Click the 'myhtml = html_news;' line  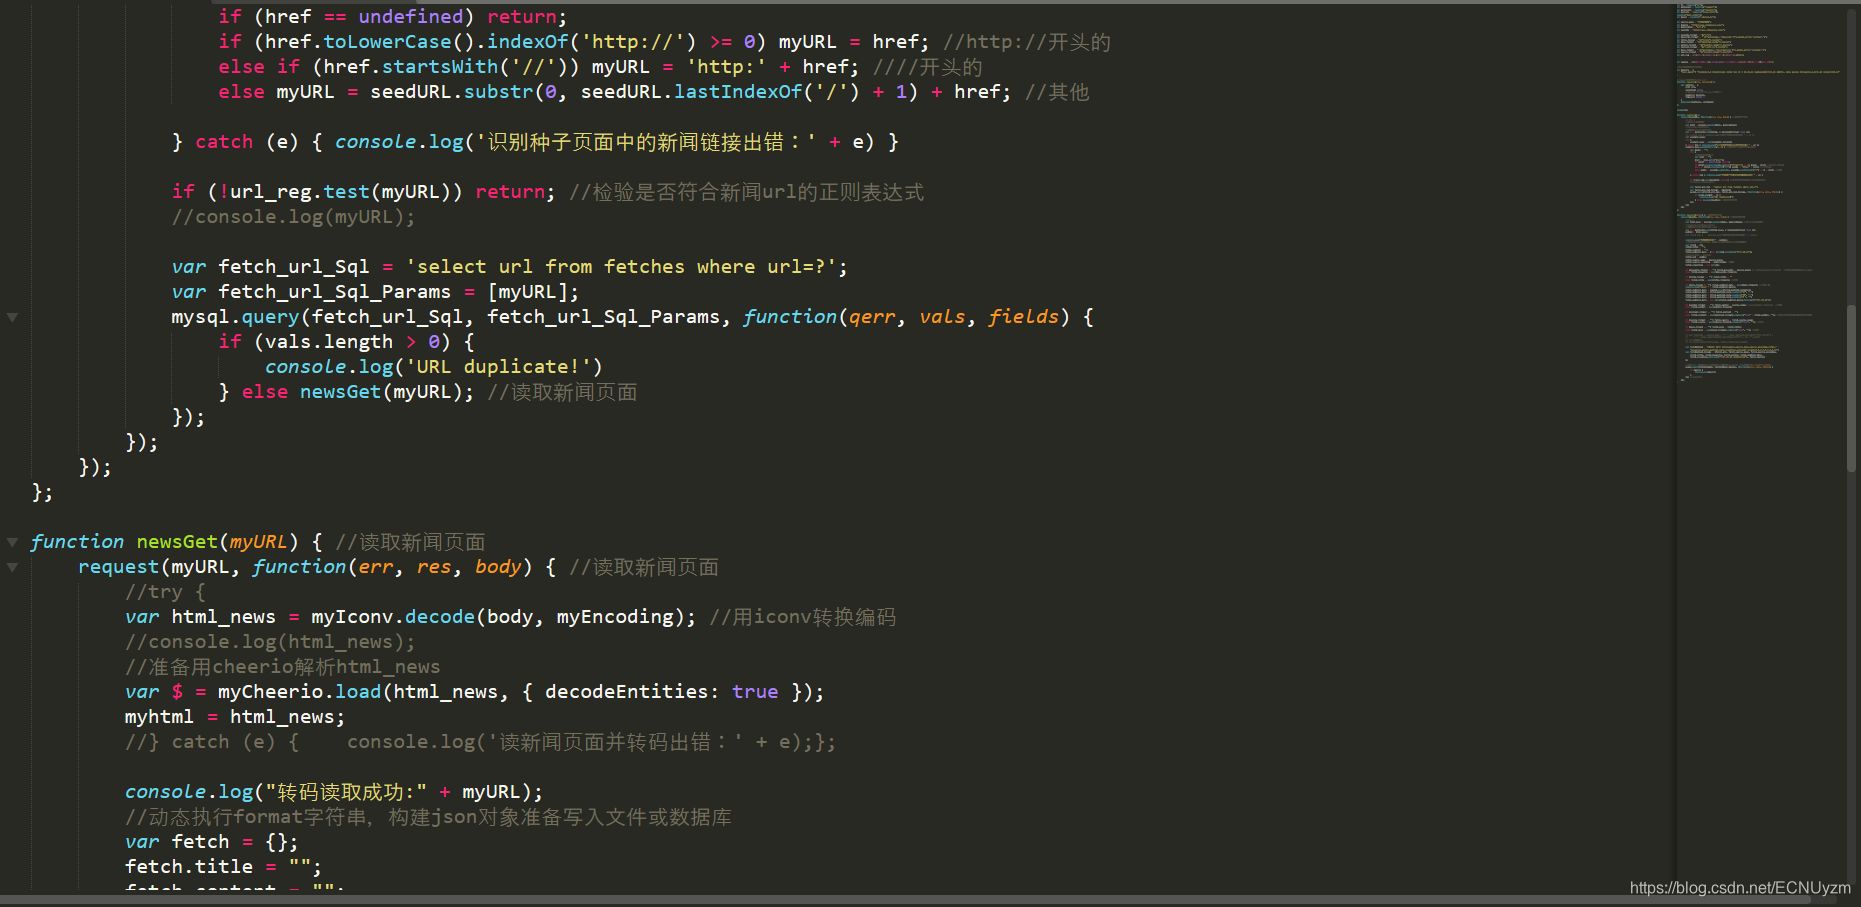(235, 717)
